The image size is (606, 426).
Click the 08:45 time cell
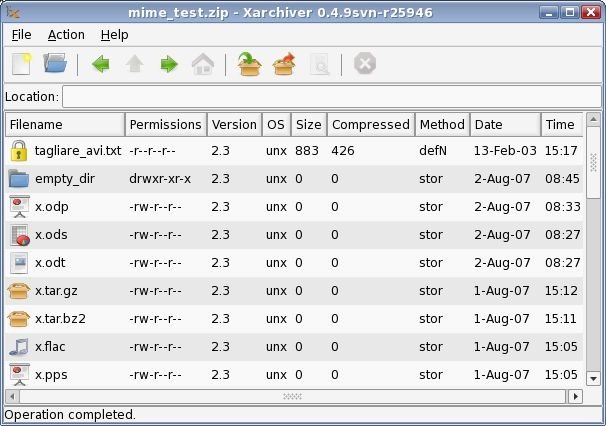tap(562, 179)
